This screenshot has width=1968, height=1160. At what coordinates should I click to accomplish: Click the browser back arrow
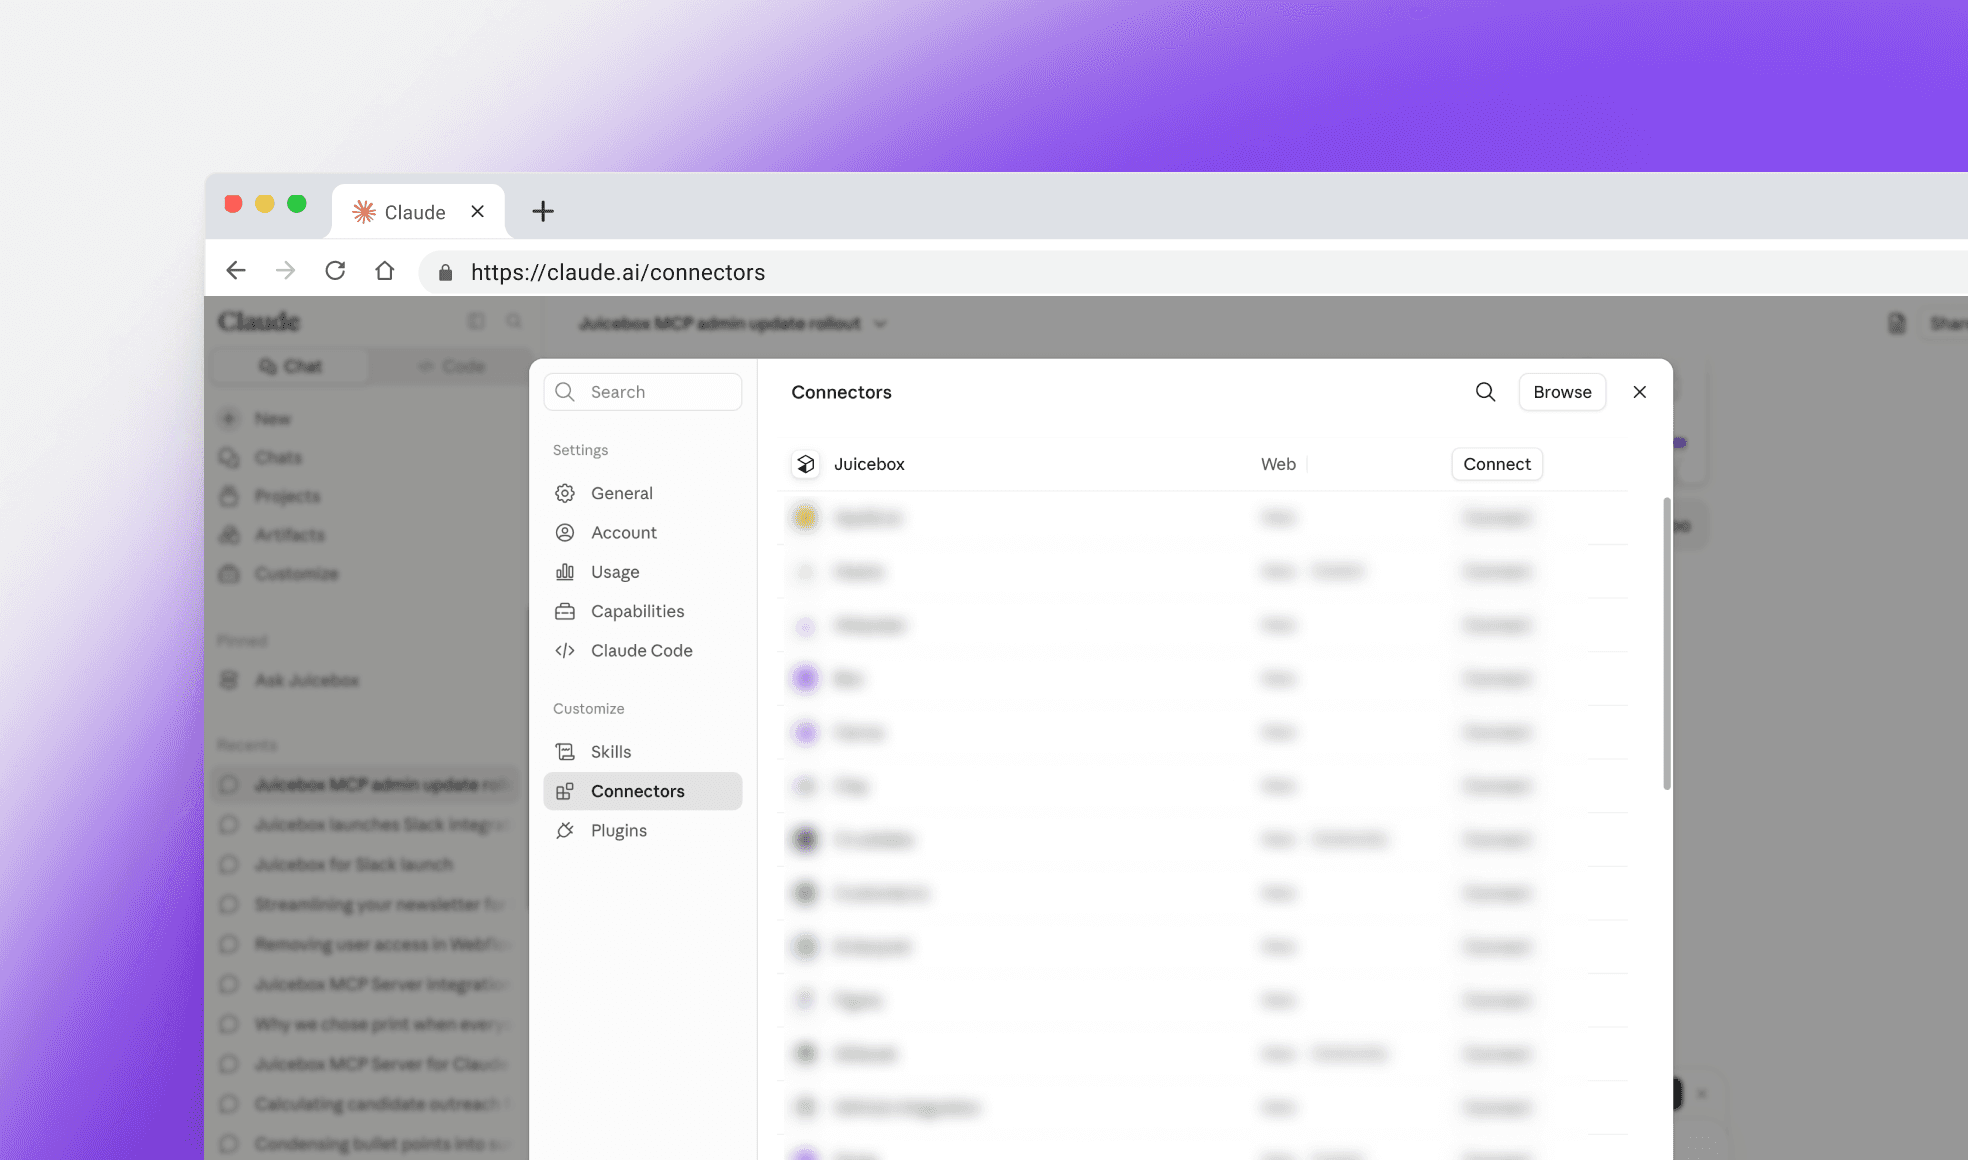[236, 271]
